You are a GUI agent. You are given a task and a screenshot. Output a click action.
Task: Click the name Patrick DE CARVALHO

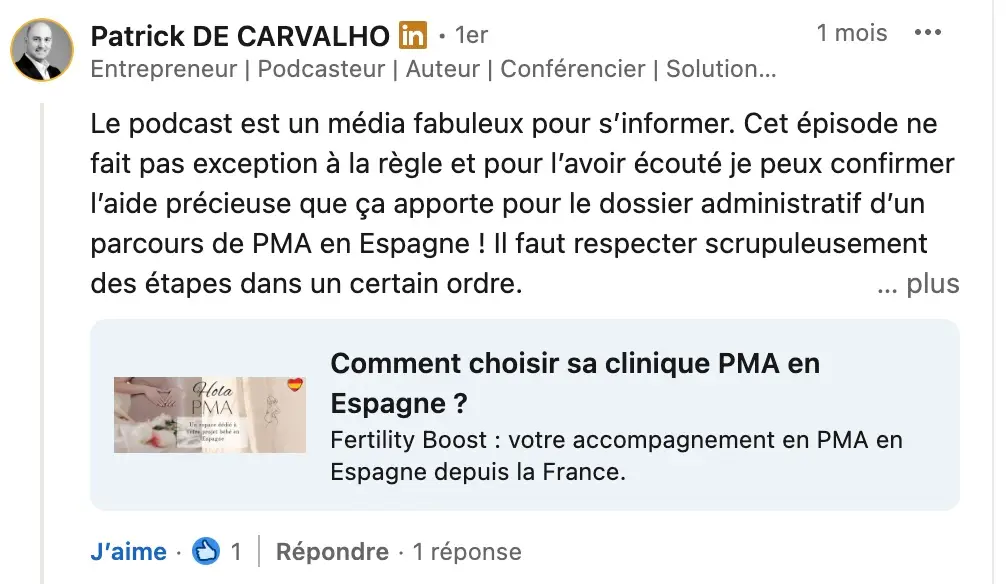pyautogui.click(x=240, y=36)
